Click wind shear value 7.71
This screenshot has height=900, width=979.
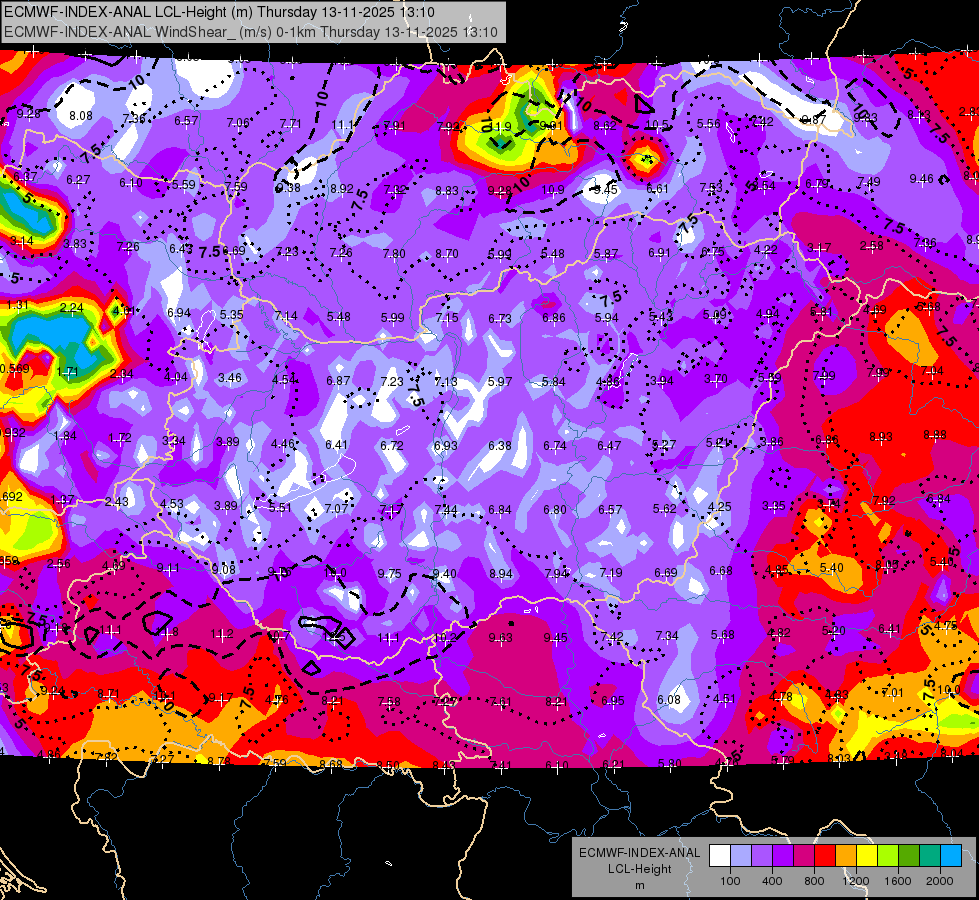pyautogui.click(x=290, y=124)
